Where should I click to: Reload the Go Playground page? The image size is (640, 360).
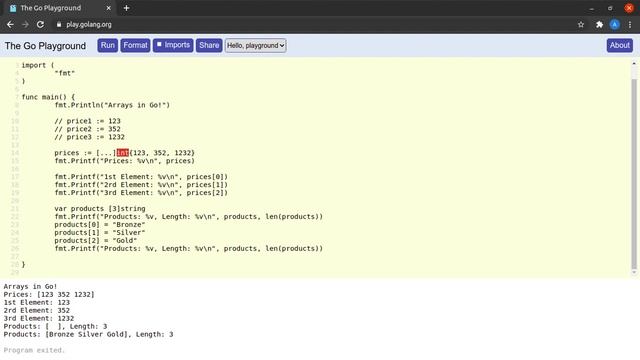[40, 24]
